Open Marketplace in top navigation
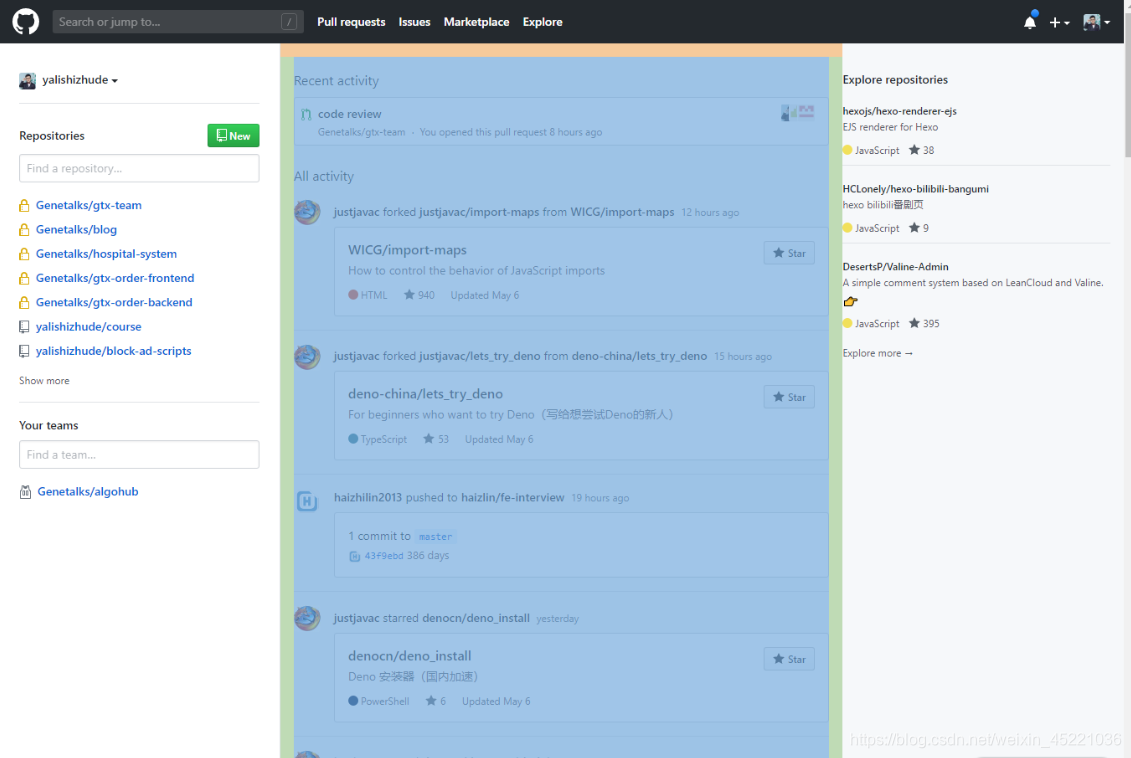 (x=476, y=22)
